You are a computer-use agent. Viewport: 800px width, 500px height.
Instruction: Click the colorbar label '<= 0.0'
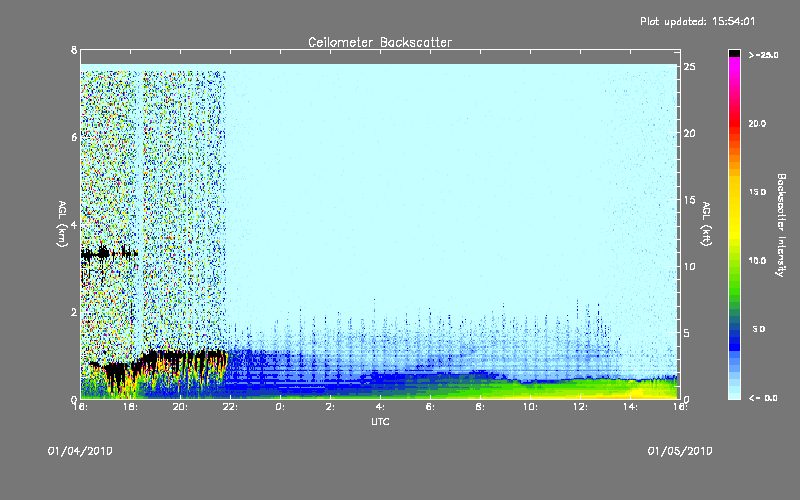point(763,398)
